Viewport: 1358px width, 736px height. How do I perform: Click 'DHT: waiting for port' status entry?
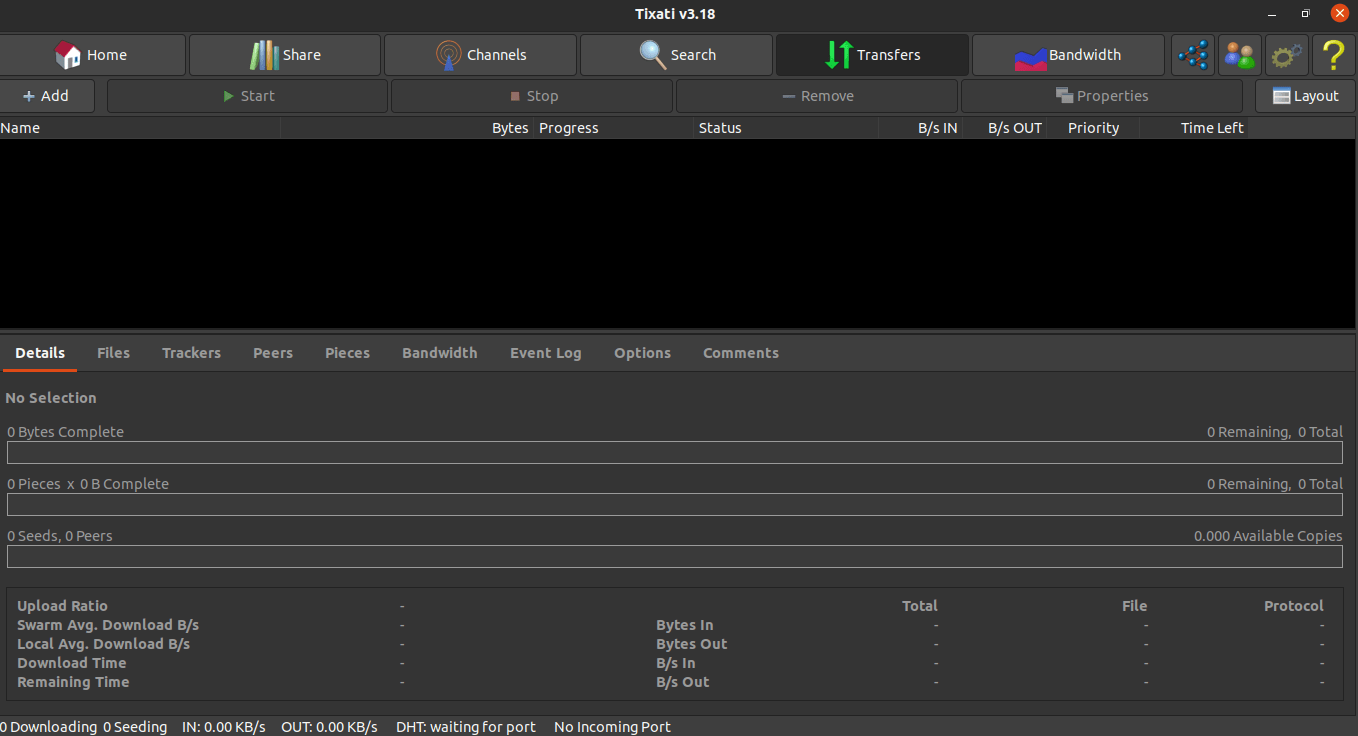pos(466,727)
